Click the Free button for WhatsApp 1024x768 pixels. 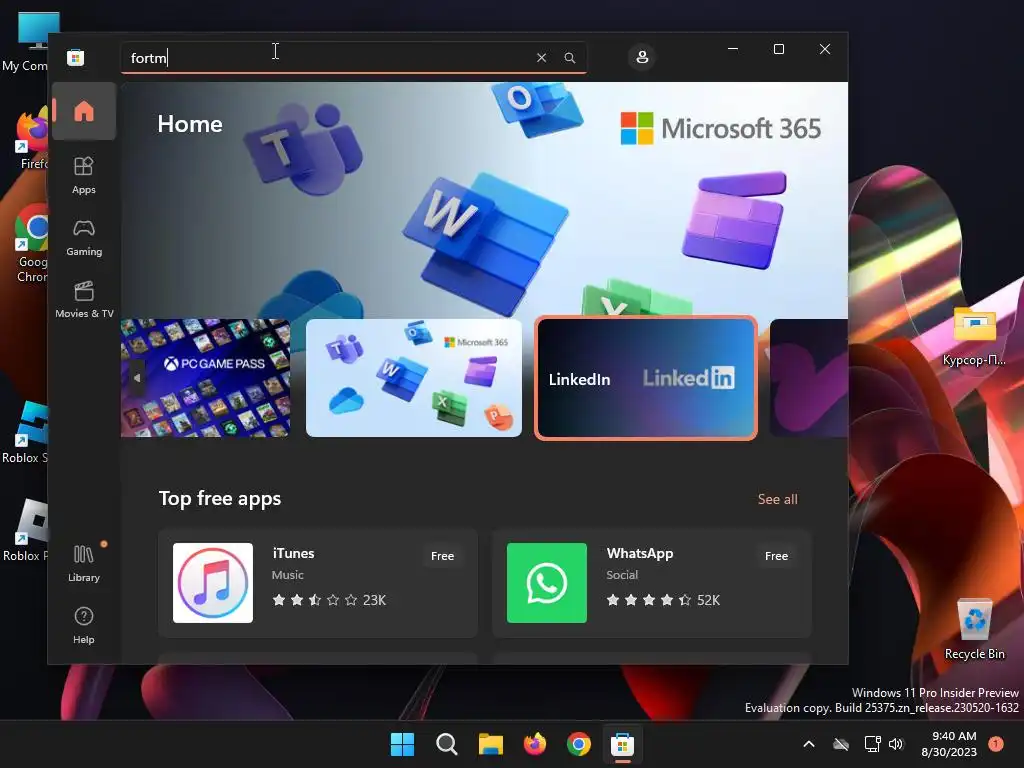[776, 556]
